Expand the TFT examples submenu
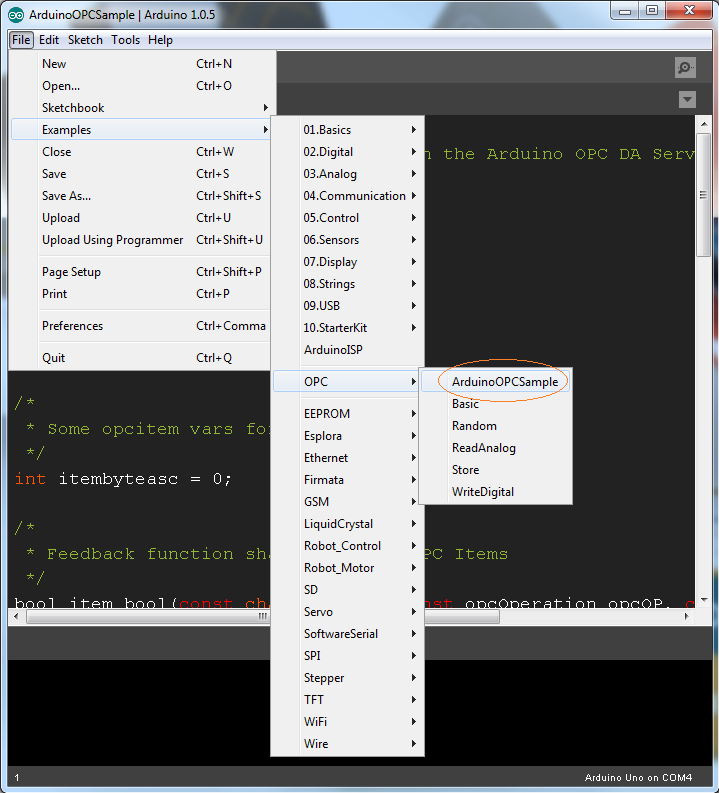The height and width of the screenshot is (793, 719). click(347, 700)
